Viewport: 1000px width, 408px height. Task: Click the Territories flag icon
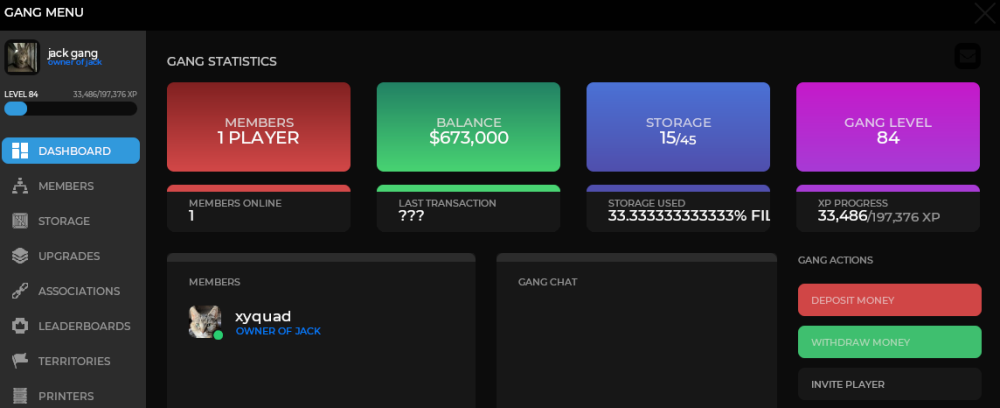20,361
